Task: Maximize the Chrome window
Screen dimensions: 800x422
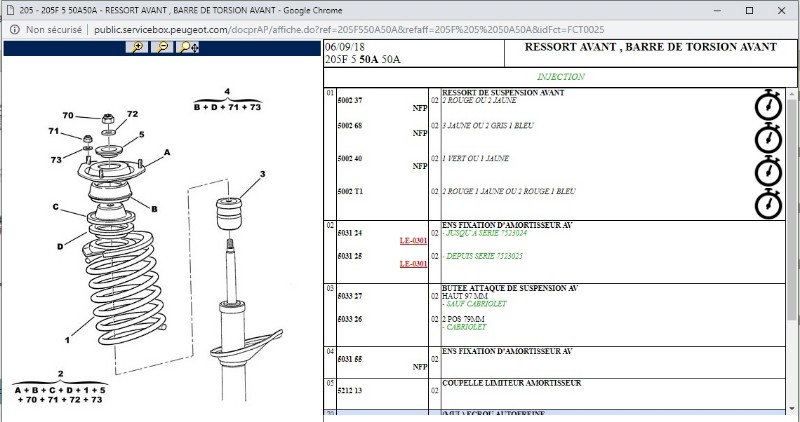Action: [749, 9]
